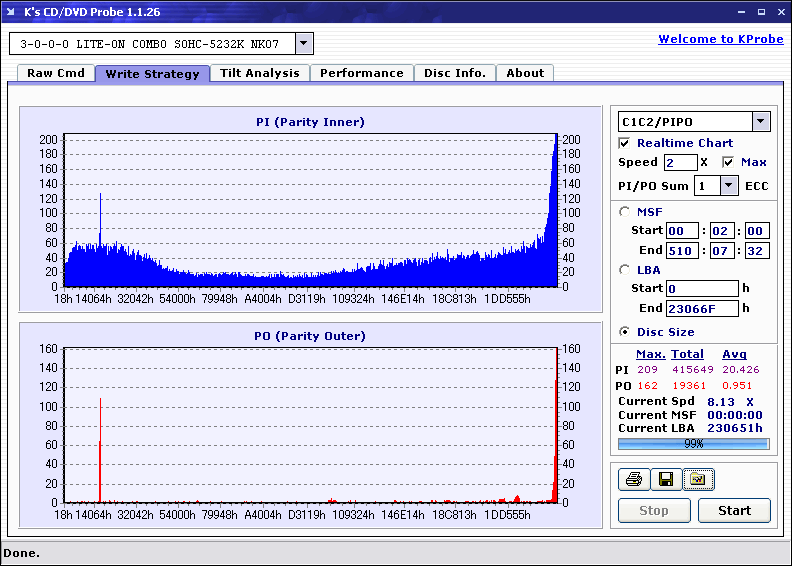Screen dimensions: 792x566
Task: Open the PI/PO Sum ECC dropdown
Action: (729, 186)
